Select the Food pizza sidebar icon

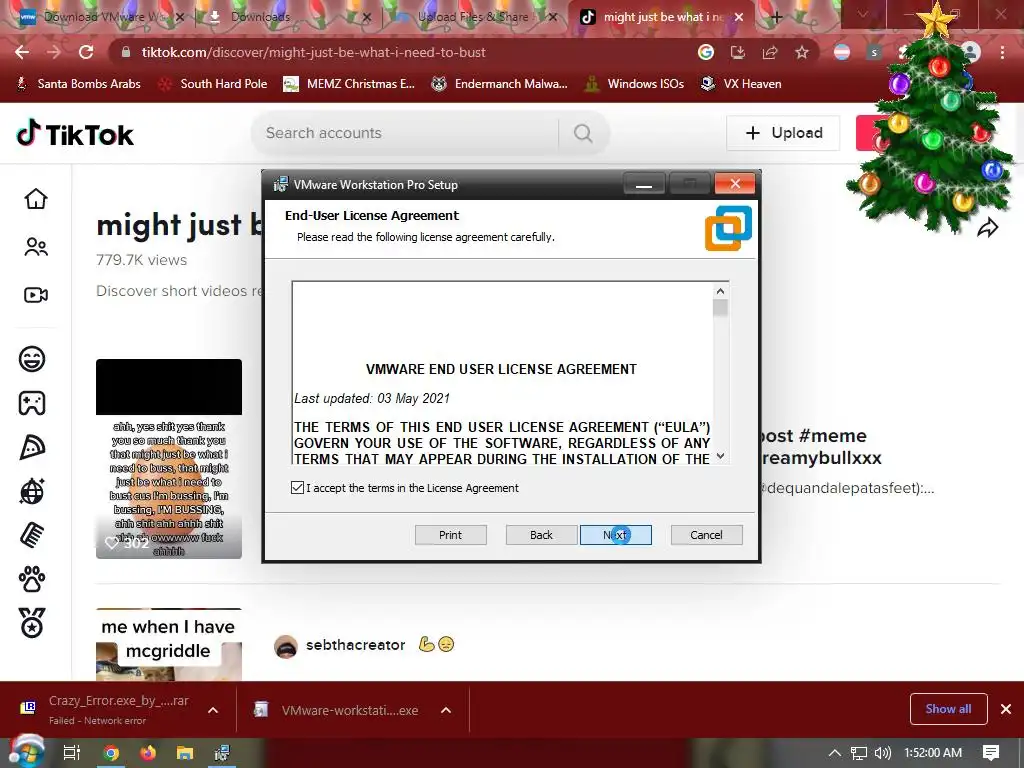tap(32, 447)
